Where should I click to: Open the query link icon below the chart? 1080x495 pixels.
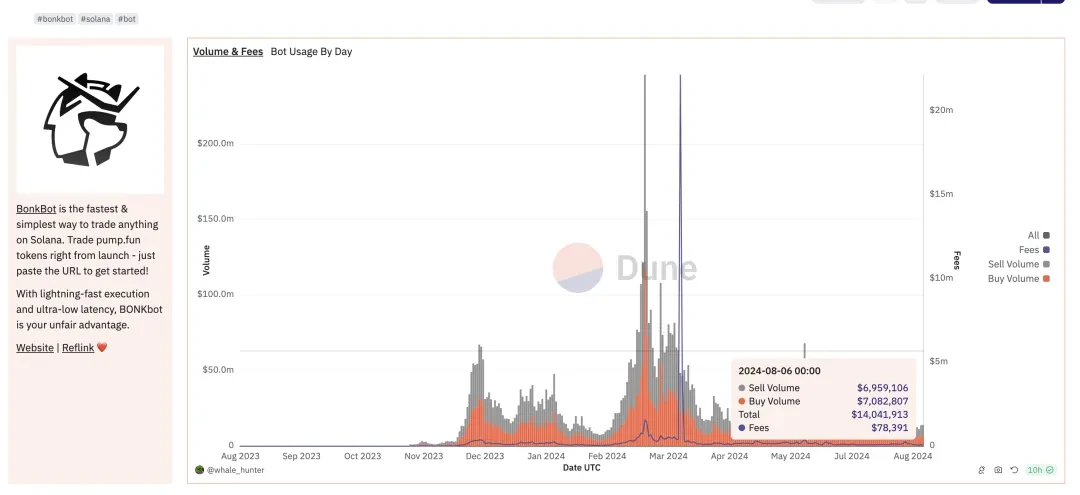pos(982,470)
